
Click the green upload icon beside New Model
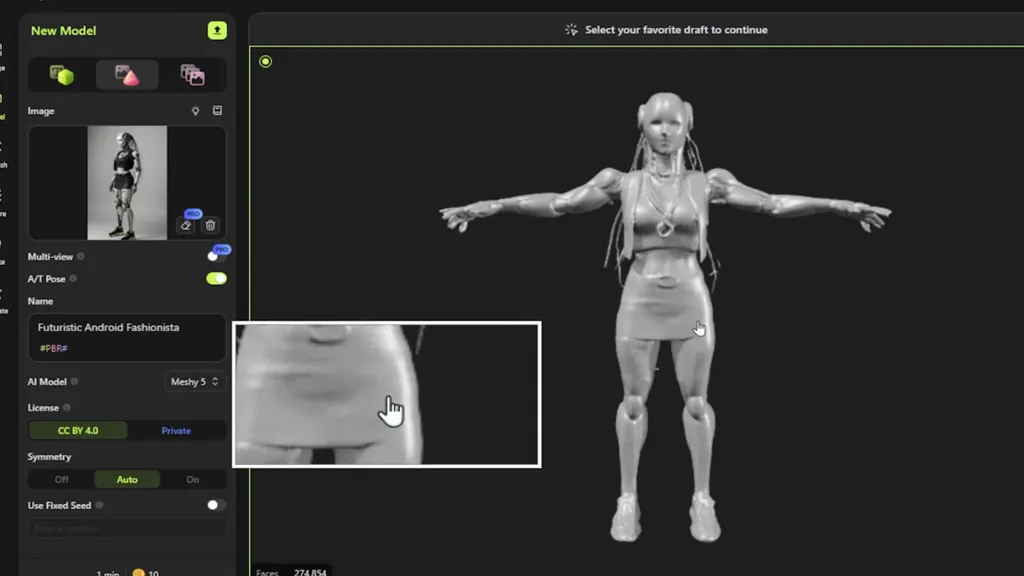[x=217, y=30]
